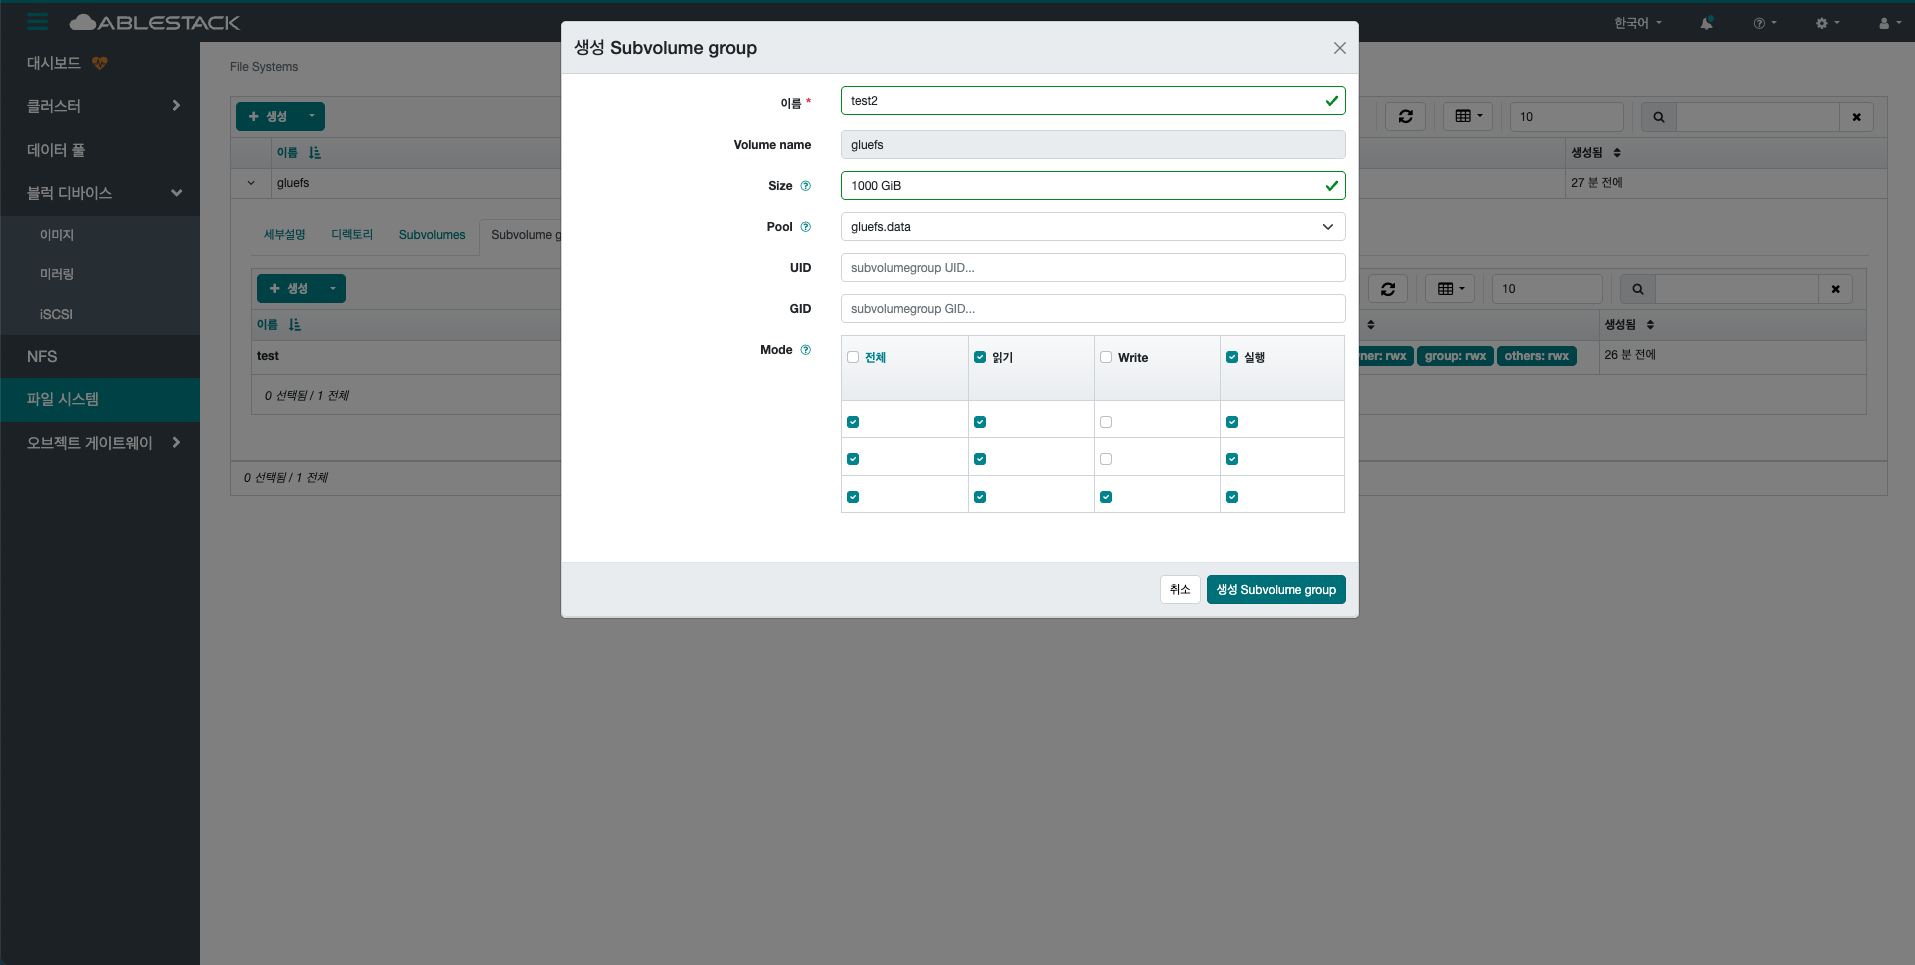Switch to the Subvolumes tab
Screen dimensions: 1915x965
432,235
